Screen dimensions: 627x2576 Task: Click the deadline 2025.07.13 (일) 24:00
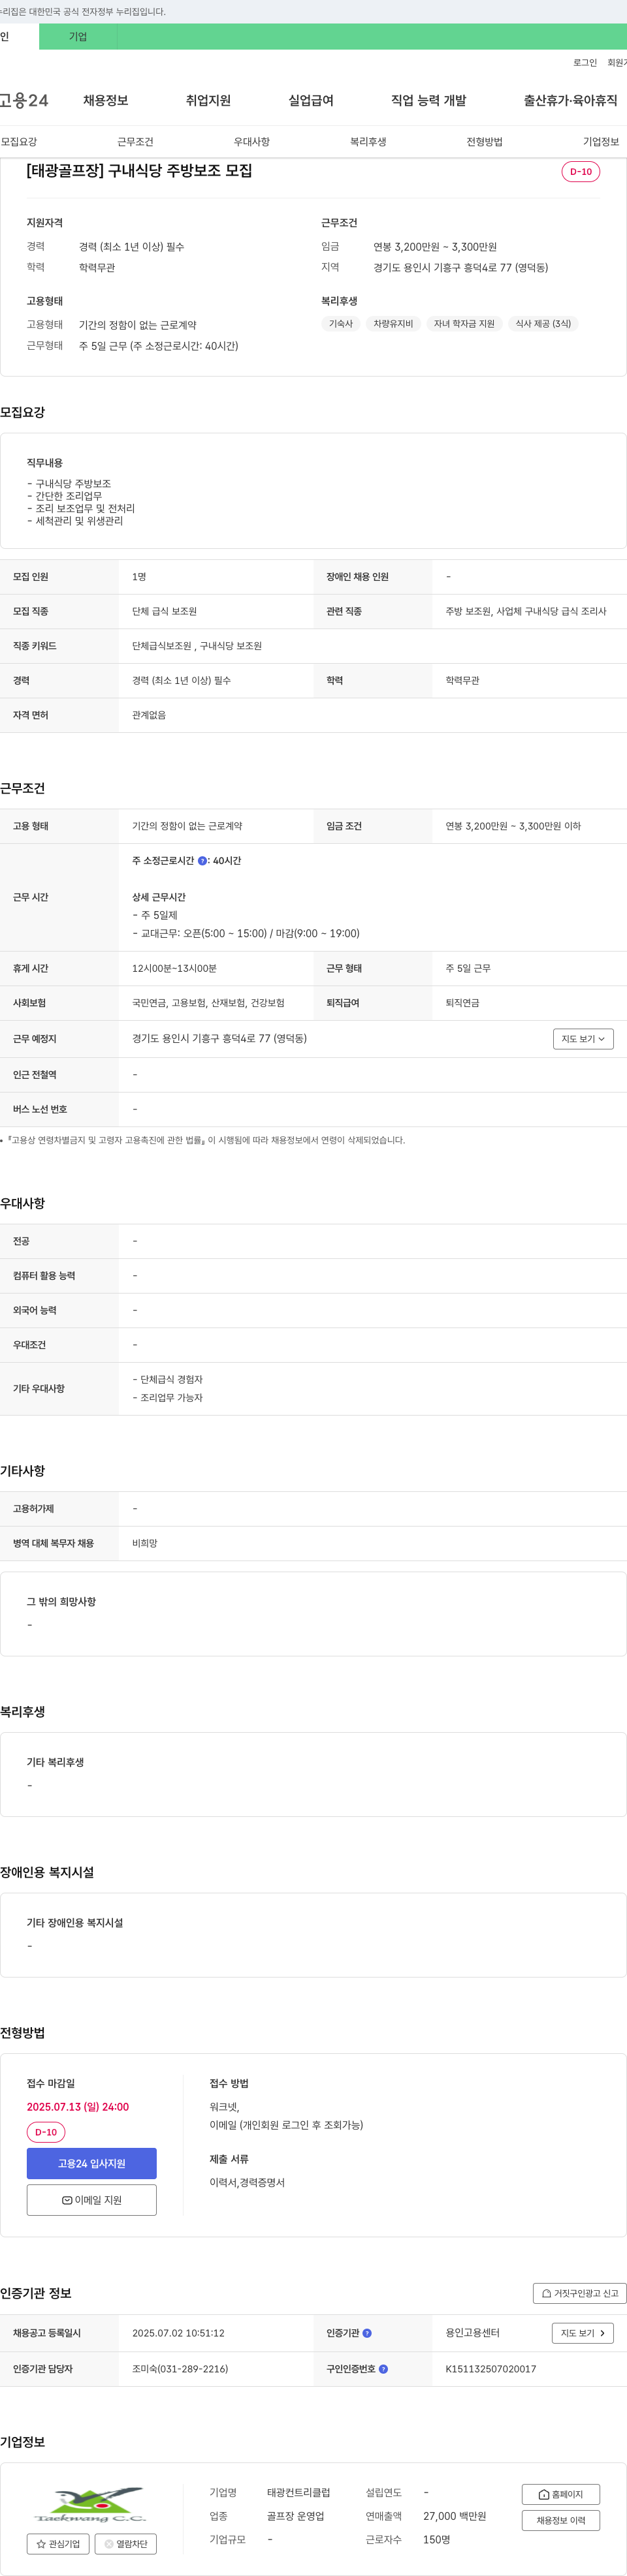click(78, 2107)
